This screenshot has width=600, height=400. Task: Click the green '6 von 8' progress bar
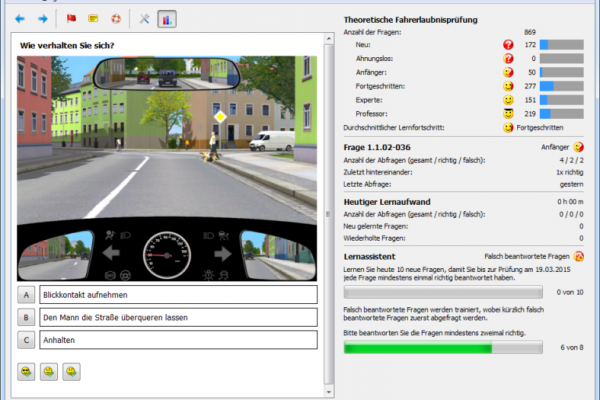pyautogui.click(x=442, y=348)
